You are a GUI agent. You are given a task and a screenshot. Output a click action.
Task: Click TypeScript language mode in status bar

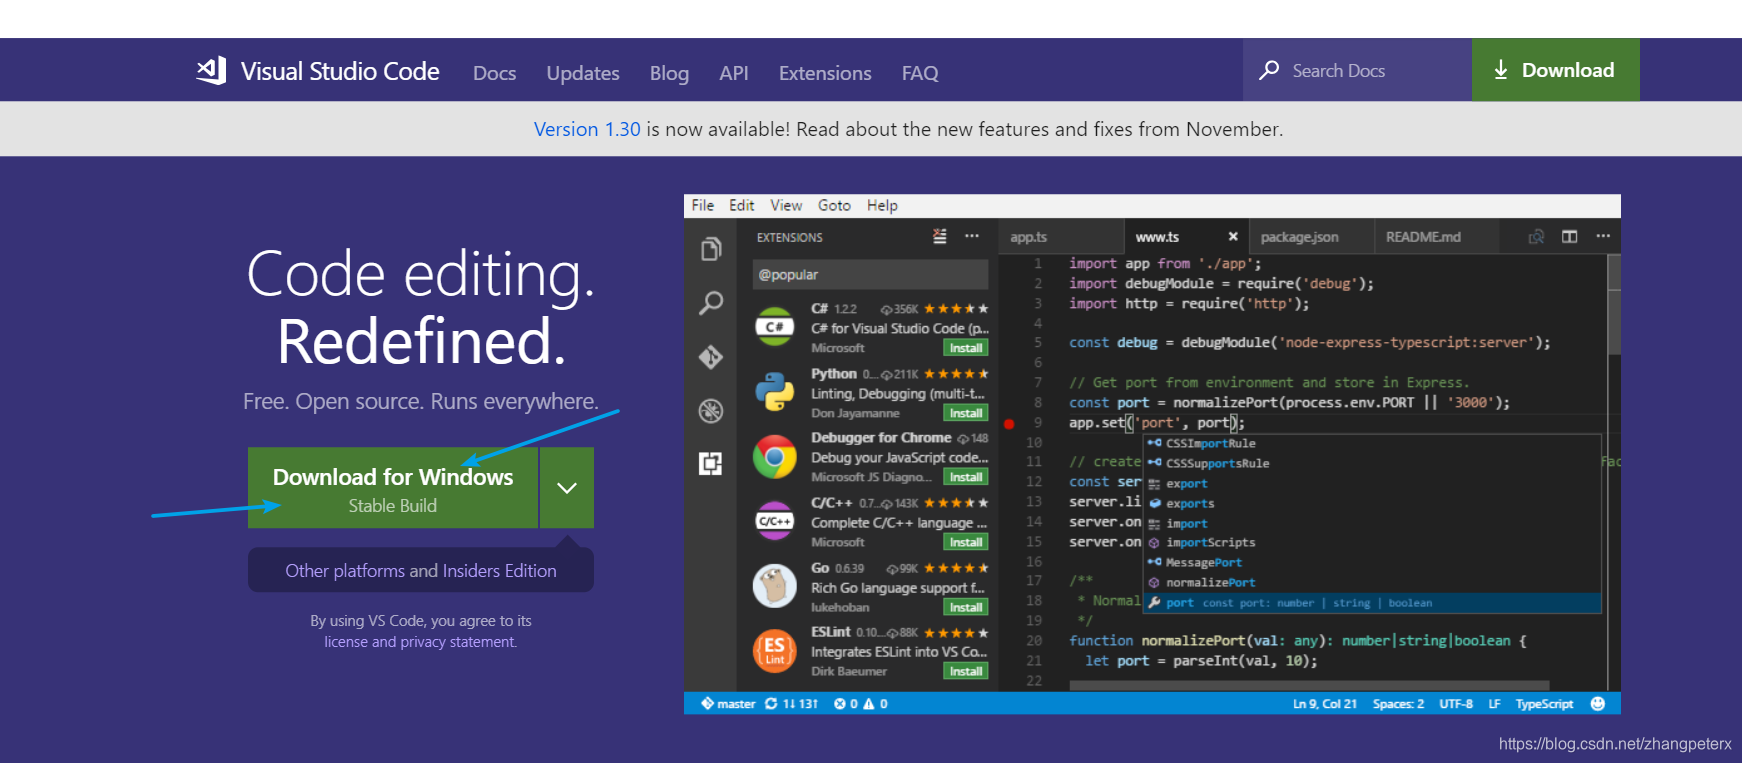[1544, 704]
